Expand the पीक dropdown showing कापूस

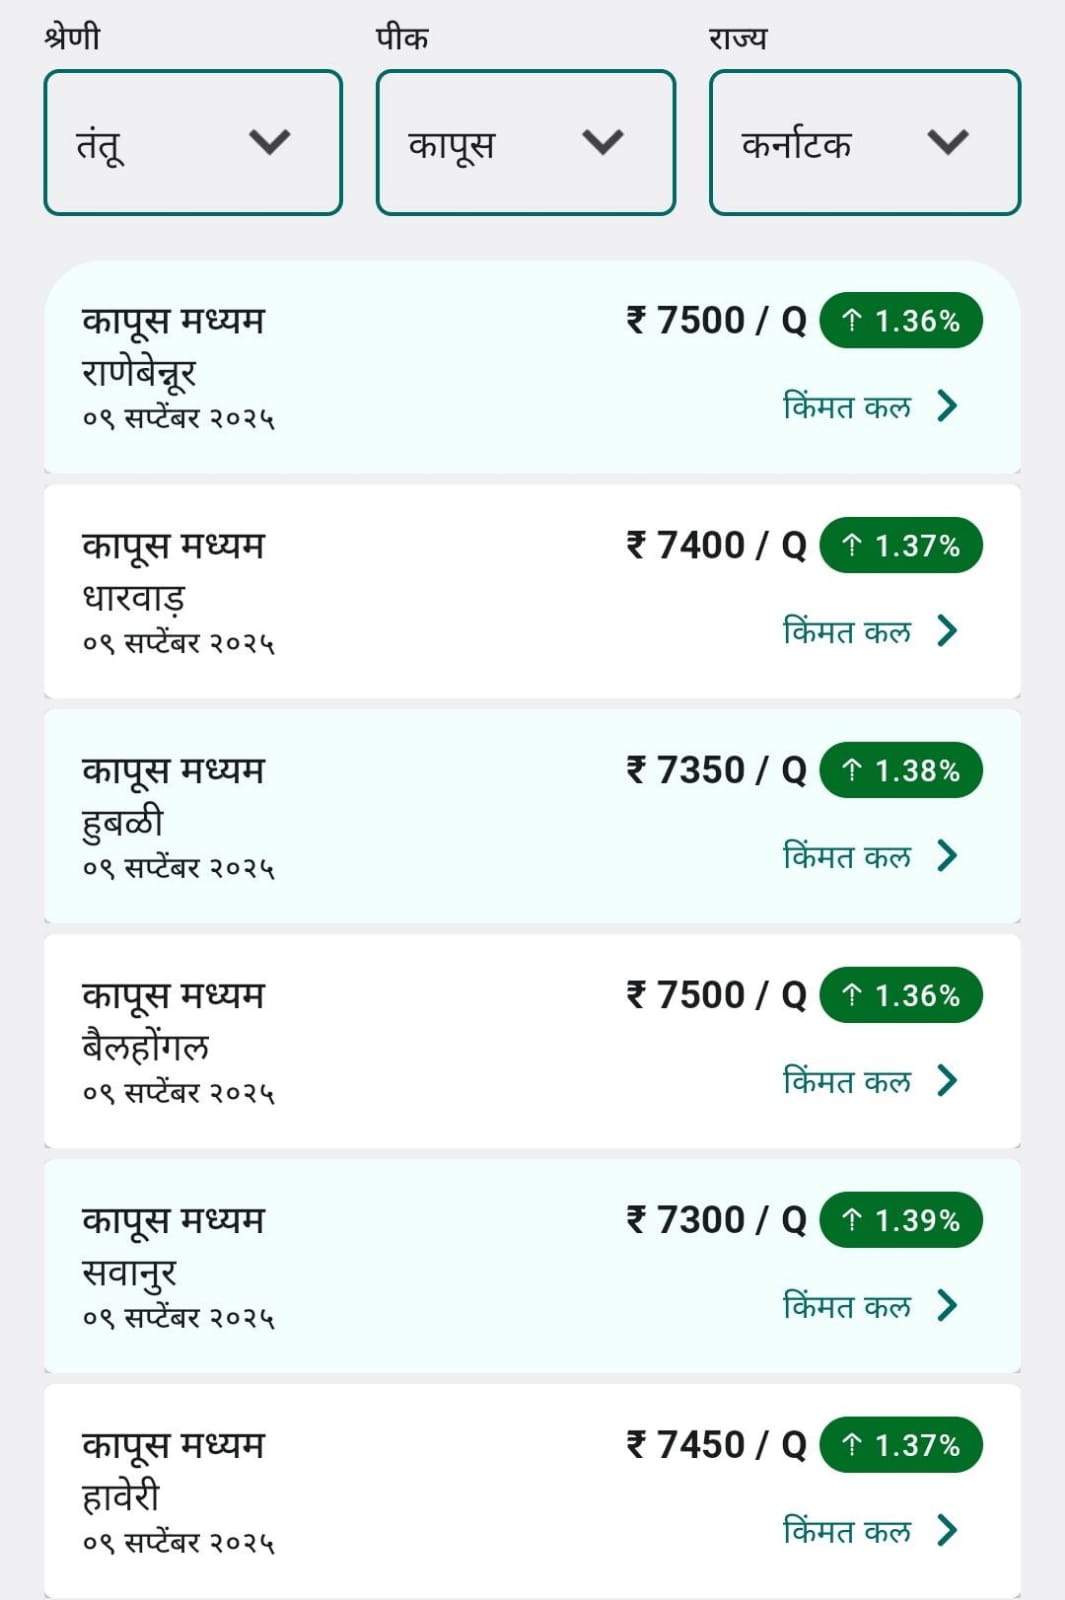coord(526,142)
